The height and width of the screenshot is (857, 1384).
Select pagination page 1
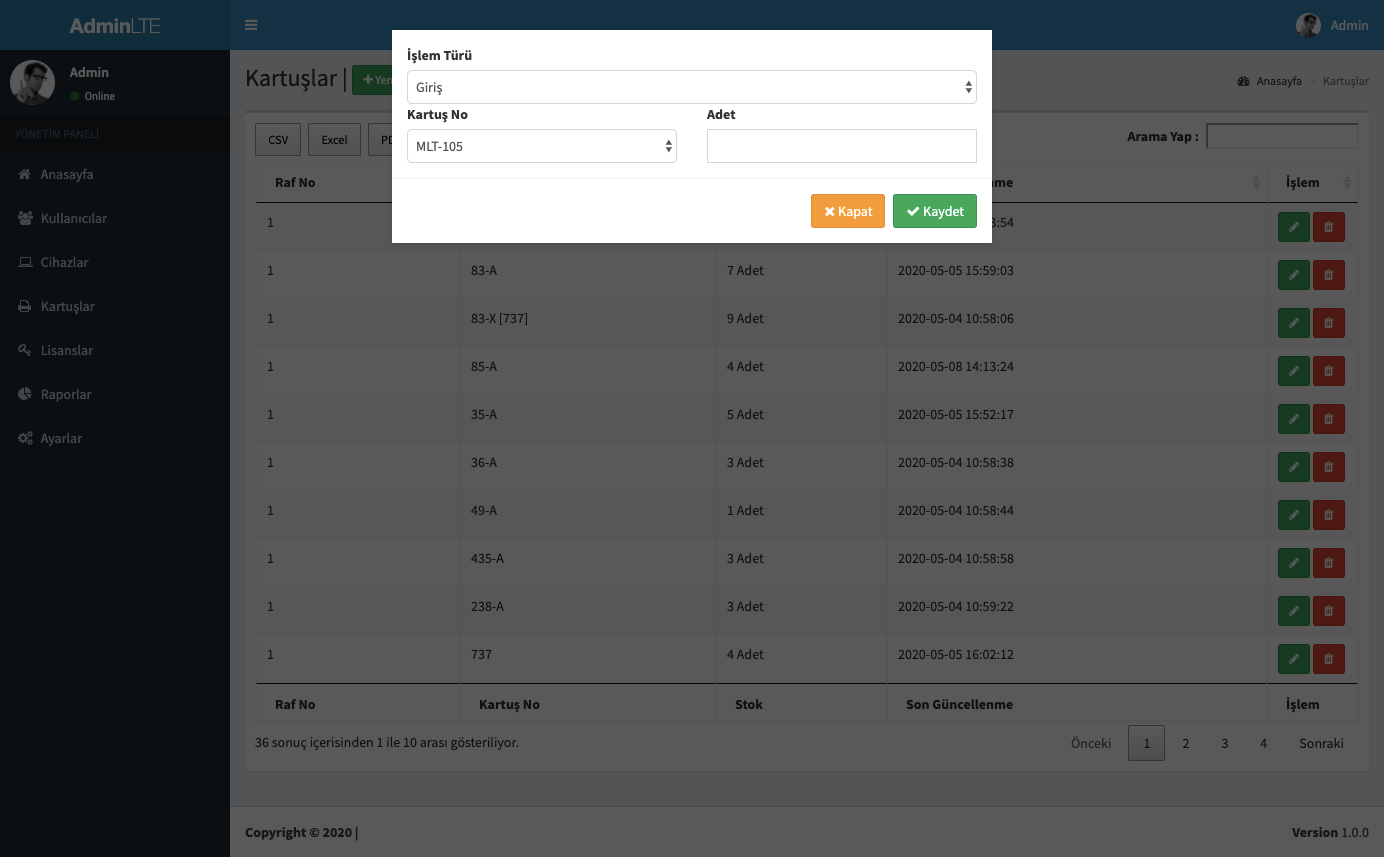coord(1147,743)
